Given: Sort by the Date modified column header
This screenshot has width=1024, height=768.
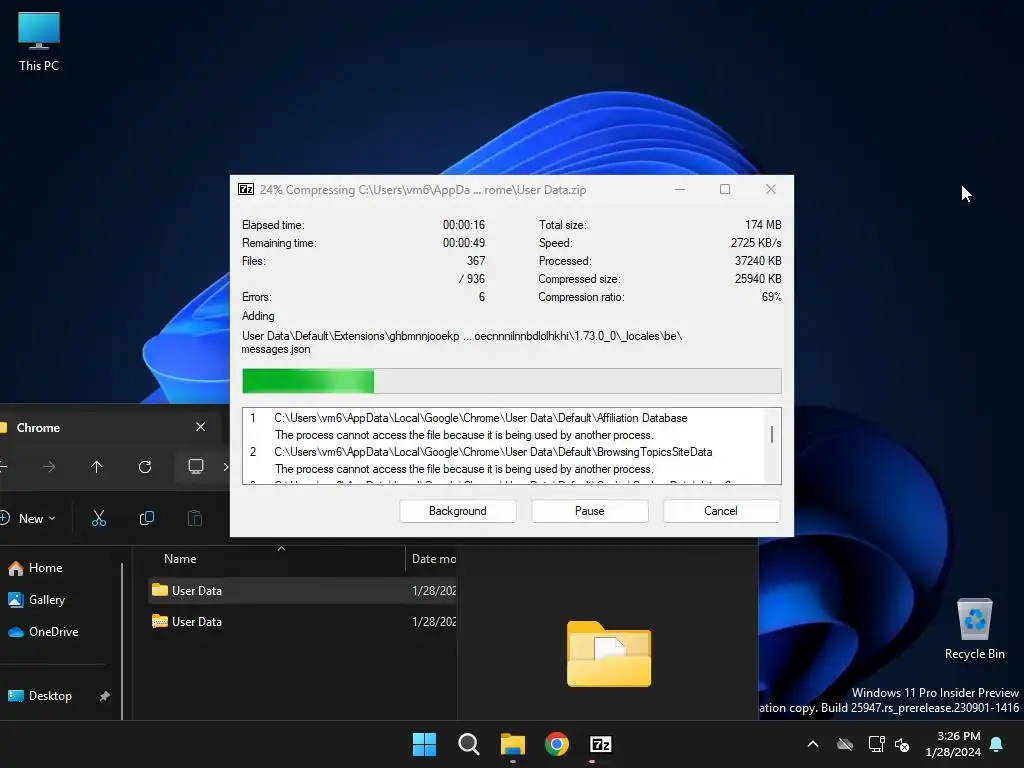Looking at the screenshot, I should [x=432, y=559].
